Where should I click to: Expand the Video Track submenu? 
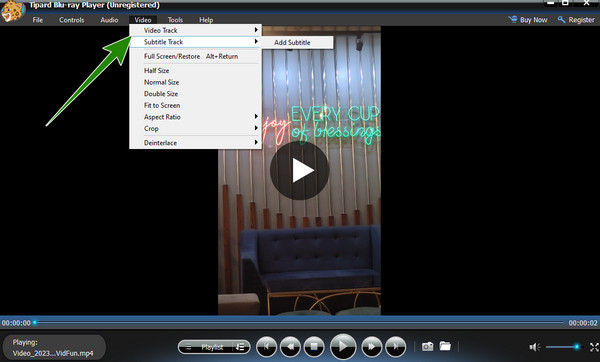196,30
